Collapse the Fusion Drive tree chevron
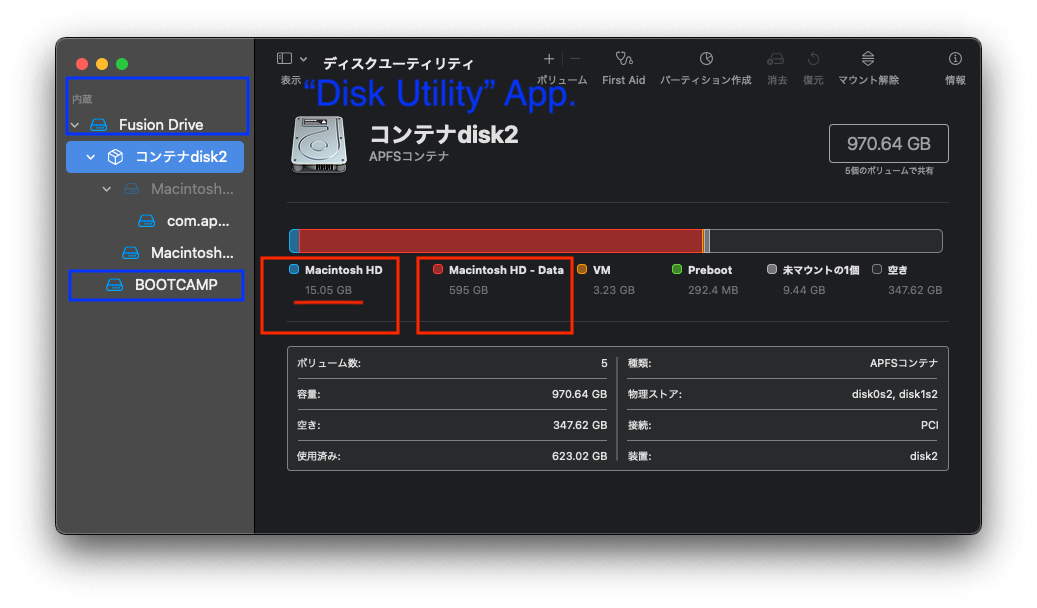The image size is (1037, 608). (75, 125)
